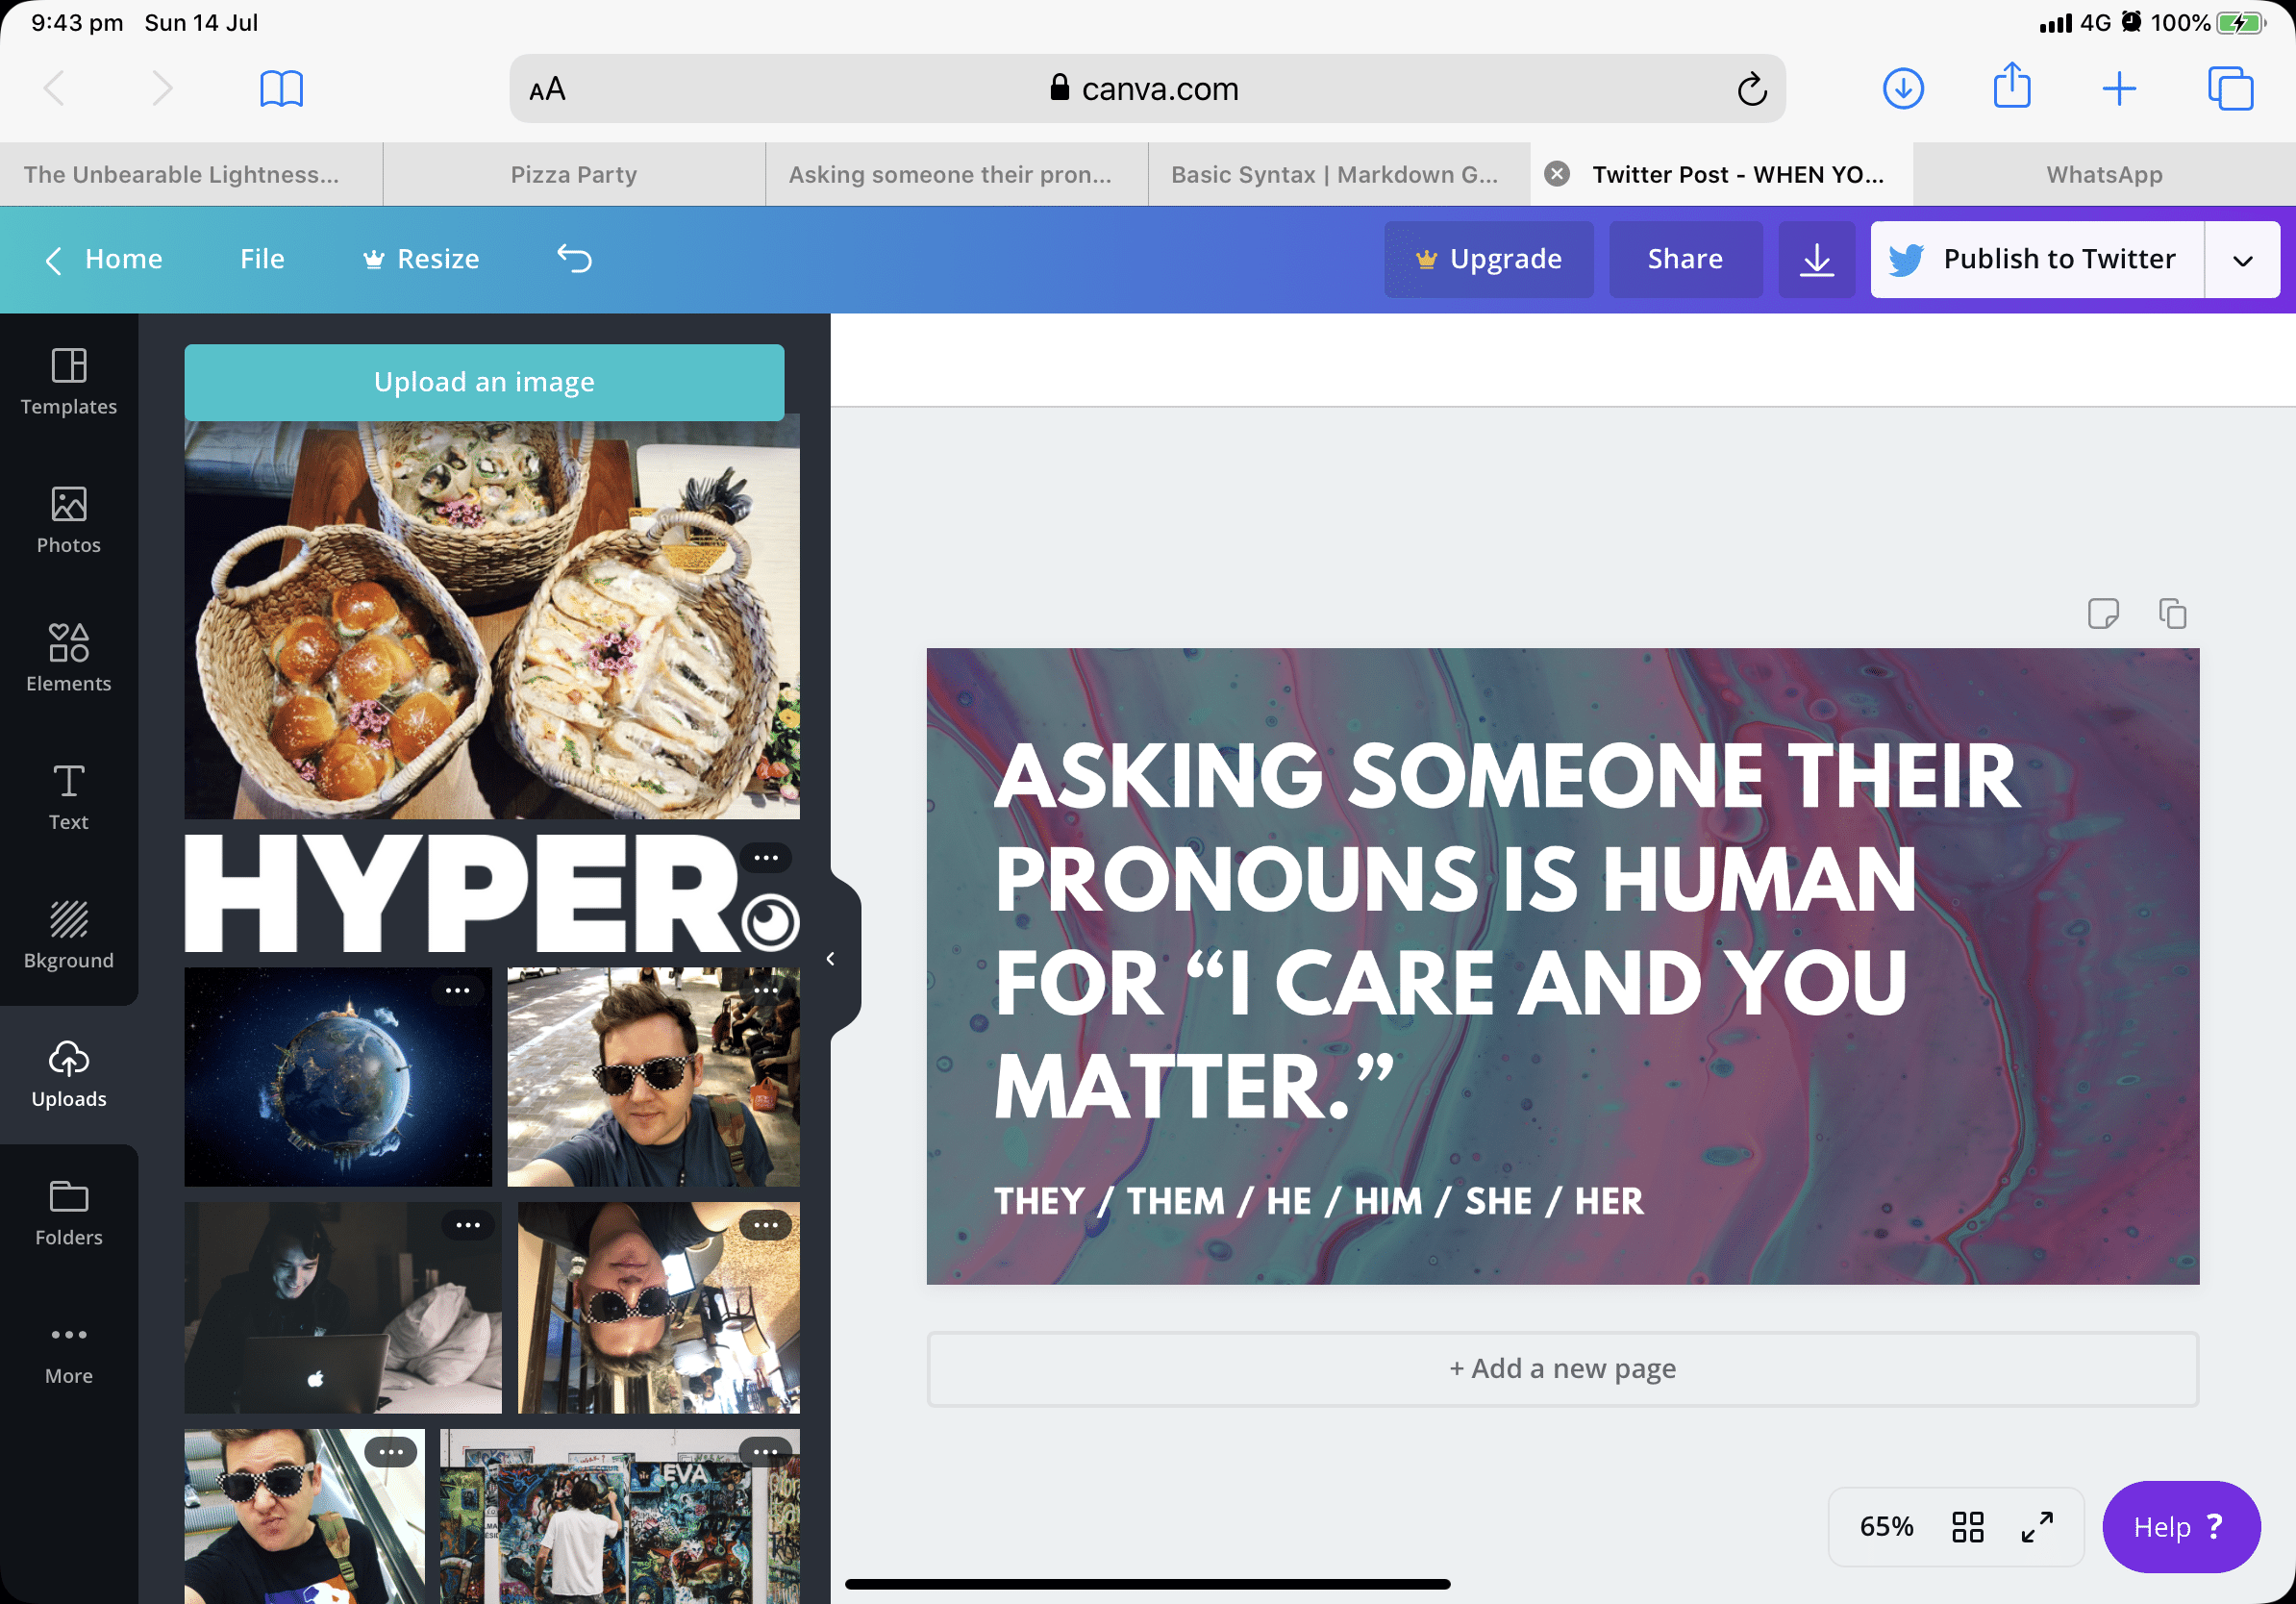Click the Upload an image button

[x=484, y=382]
